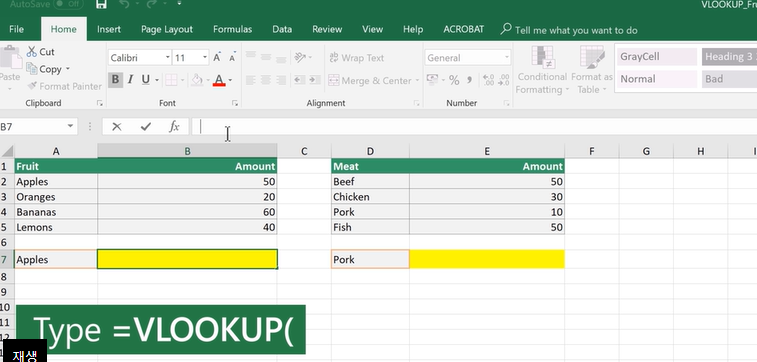The height and width of the screenshot is (362, 757).
Task: Click the Name Box showing B7
Action: (x=38, y=126)
